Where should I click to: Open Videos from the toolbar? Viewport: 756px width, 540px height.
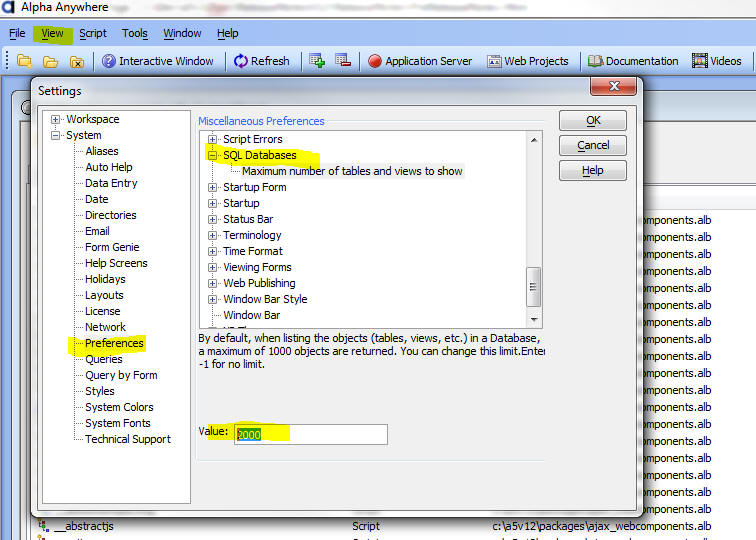[x=716, y=61]
